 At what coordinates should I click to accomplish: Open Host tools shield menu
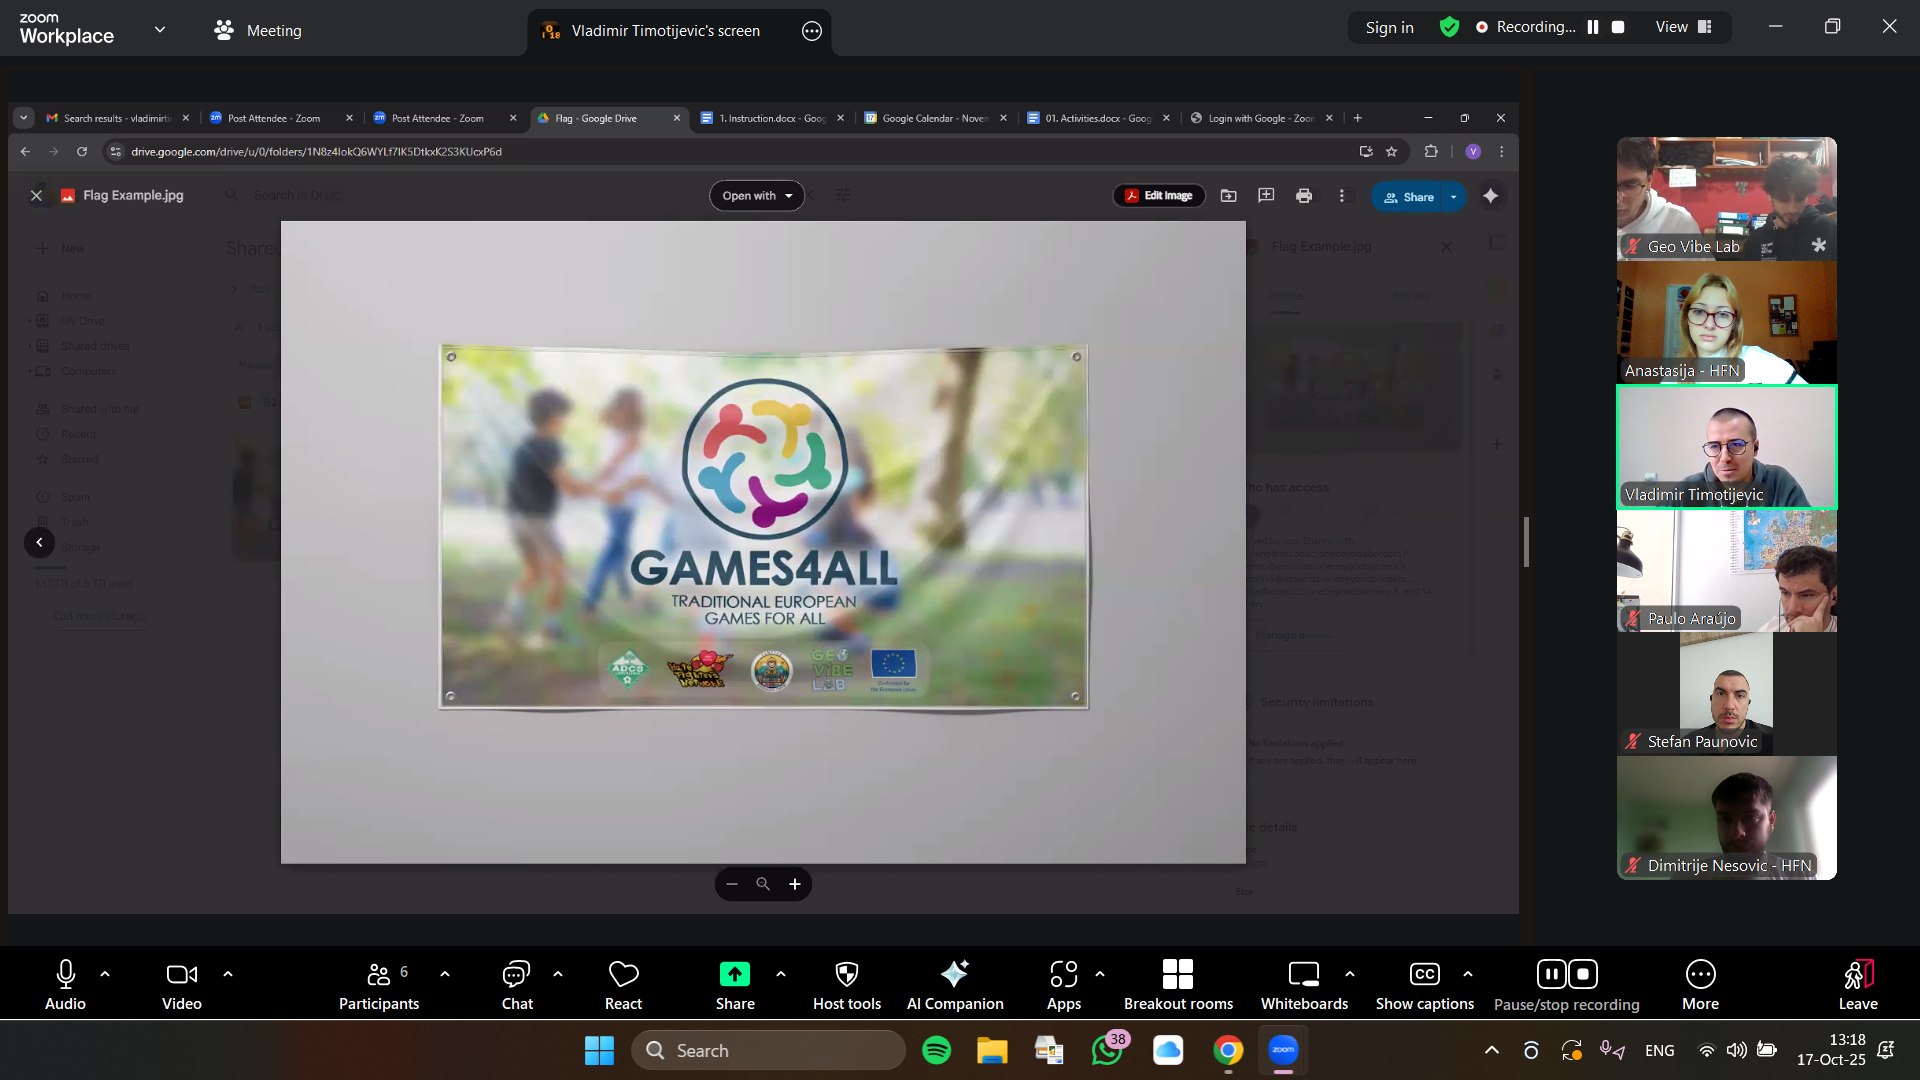(x=847, y=985)
